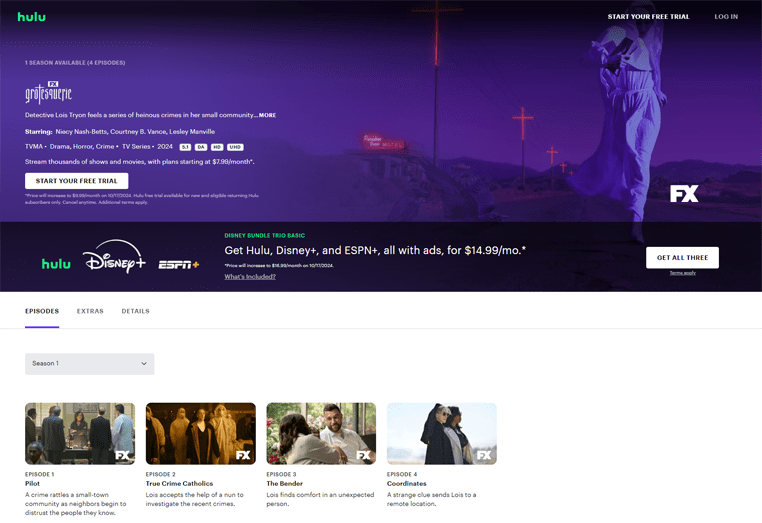This screenshot has height=523, width=762.
Task: Switch to the Episodes tab
Action: coord(42,311)
